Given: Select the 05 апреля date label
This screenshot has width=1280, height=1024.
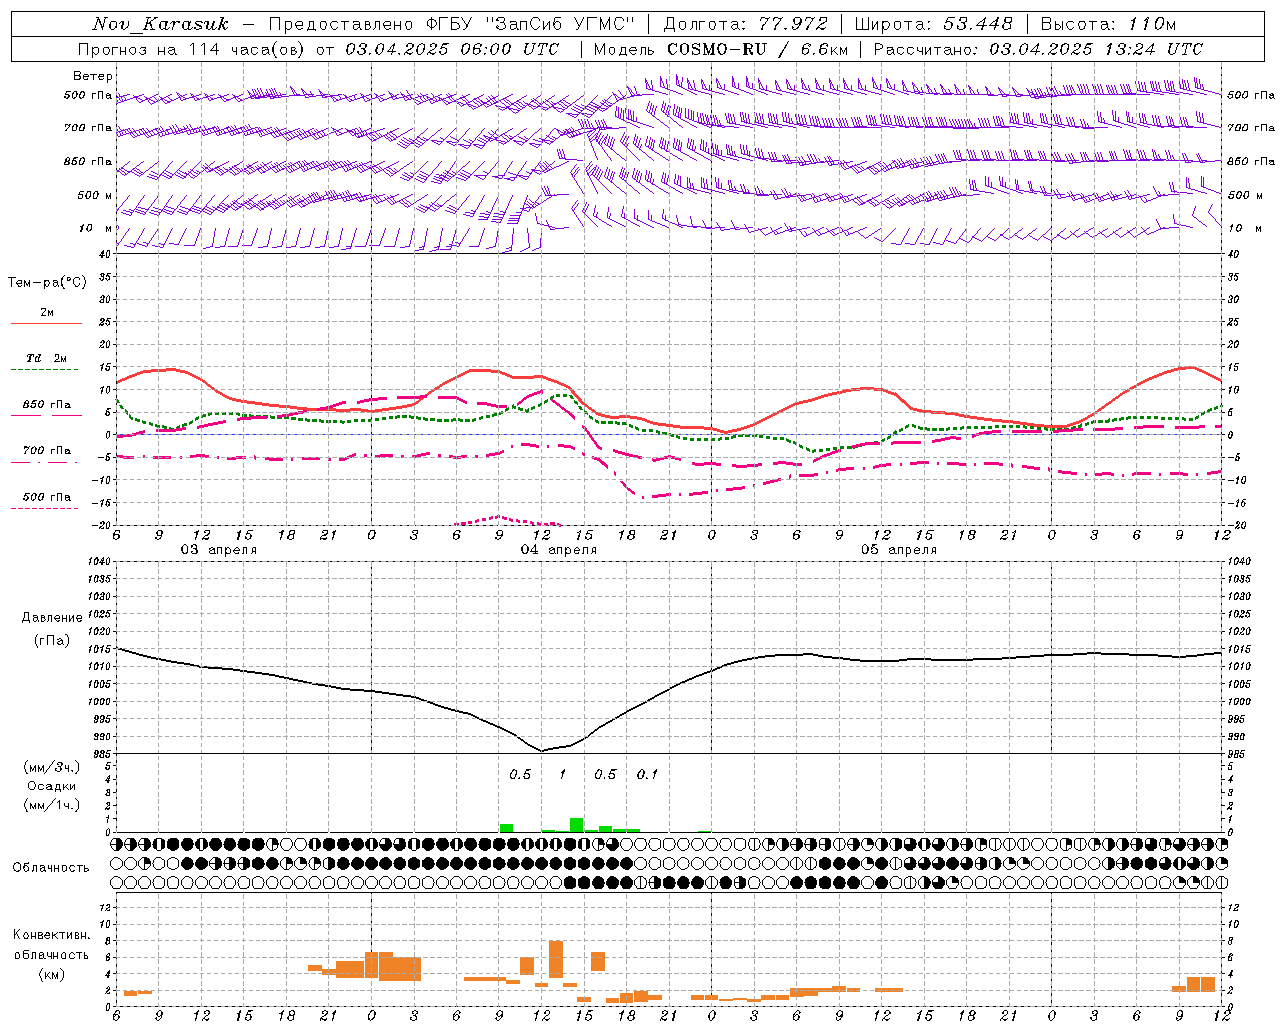Looking at the screenshot, I should point(899,550).
